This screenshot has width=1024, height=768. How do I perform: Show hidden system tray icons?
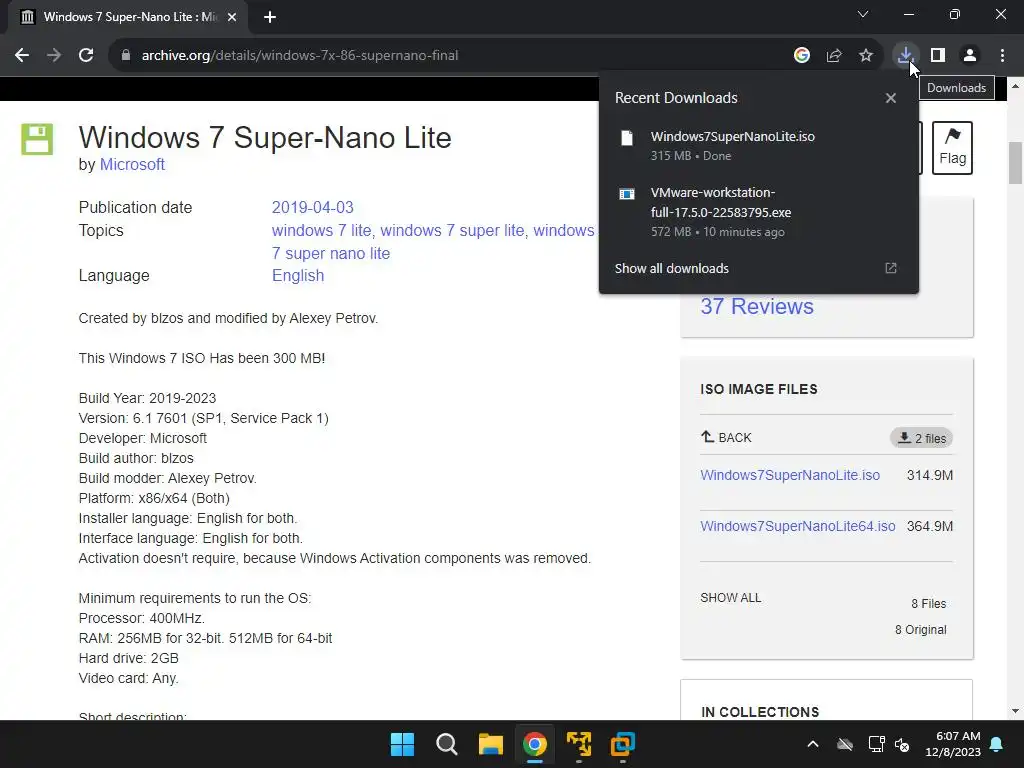click(812, 744)
